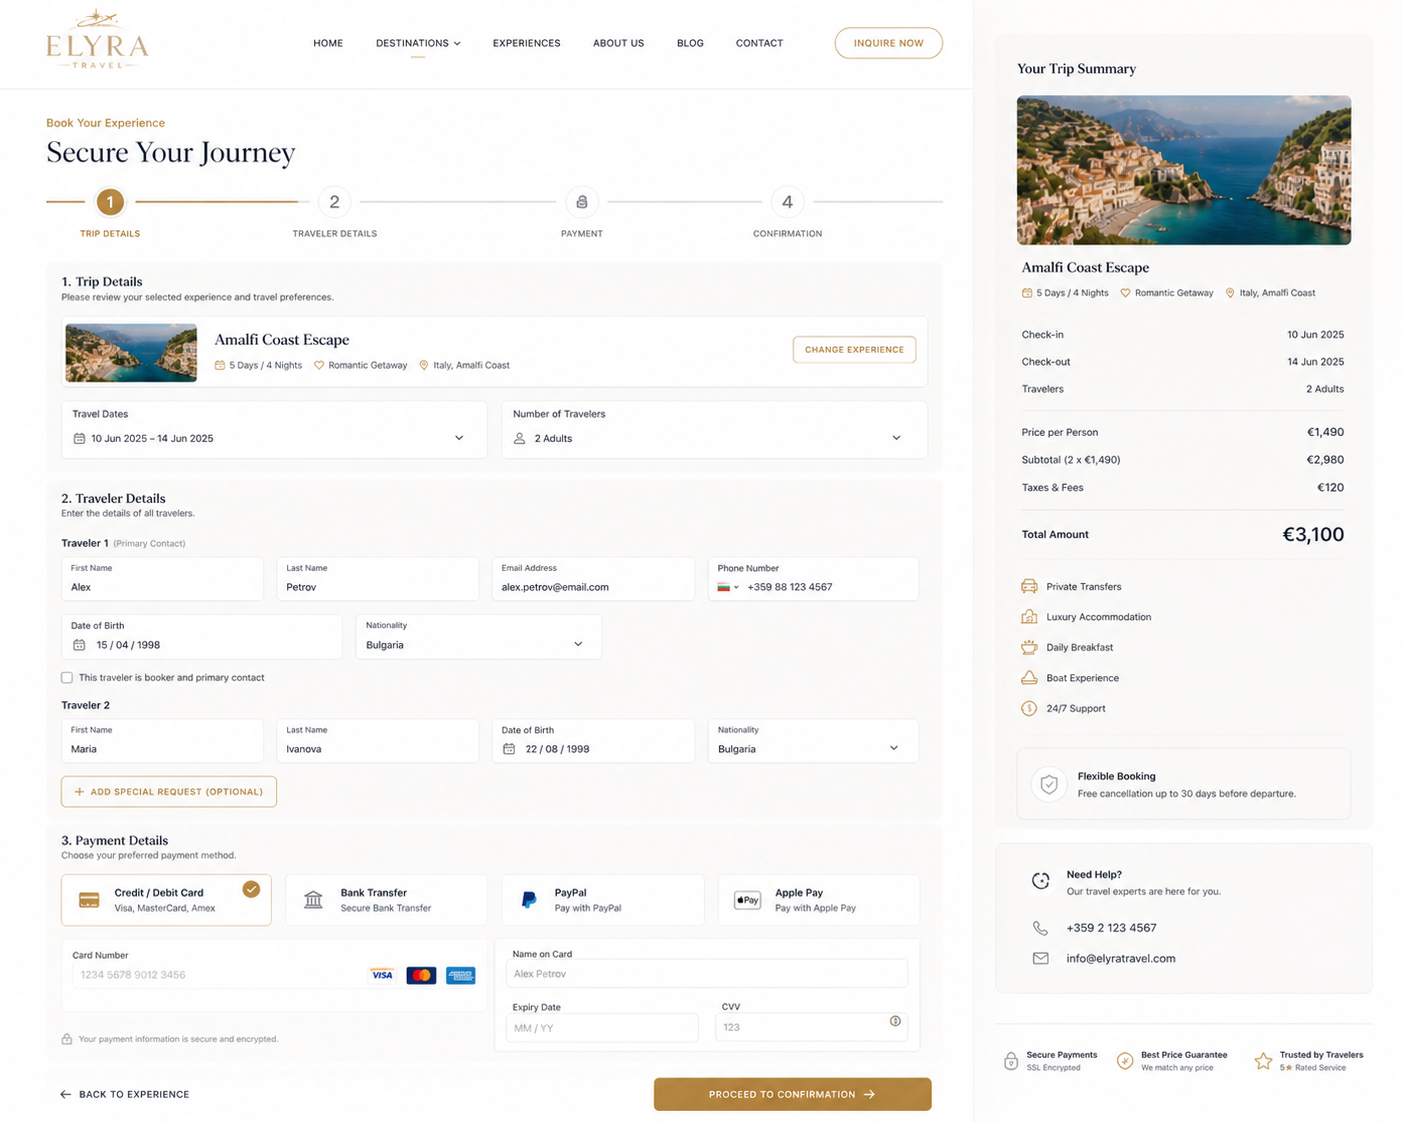Click Proceed to Confirmation button
Screen dimensions: 1402x1122
click(x=793, y=1094)
